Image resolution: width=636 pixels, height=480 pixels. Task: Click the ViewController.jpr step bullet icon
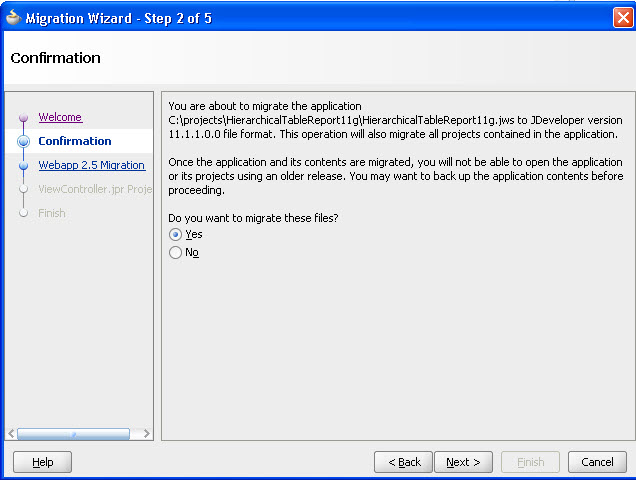pos(24,189)
